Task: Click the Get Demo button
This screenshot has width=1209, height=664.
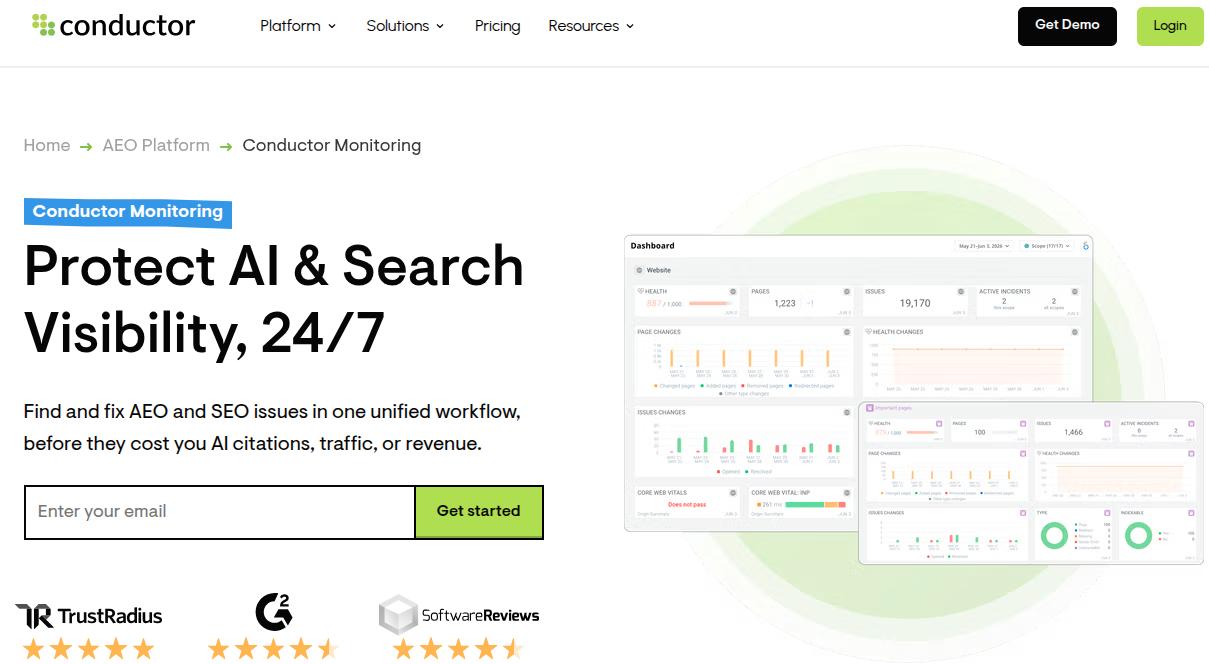Action: tap(1067, 26)
